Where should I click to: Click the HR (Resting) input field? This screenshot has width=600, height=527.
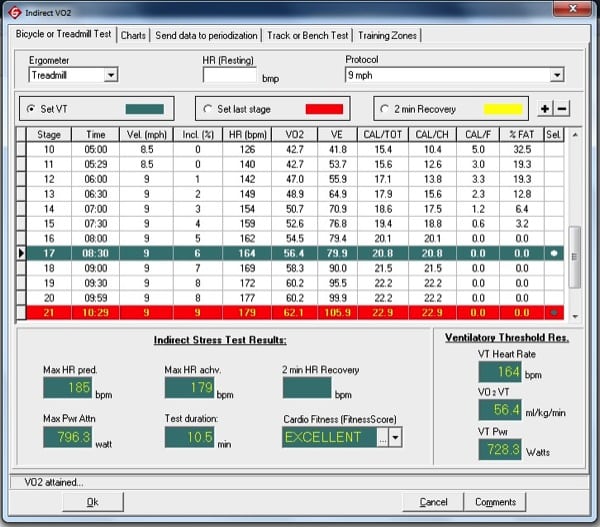pyautogui.click(x=230, y=75)
